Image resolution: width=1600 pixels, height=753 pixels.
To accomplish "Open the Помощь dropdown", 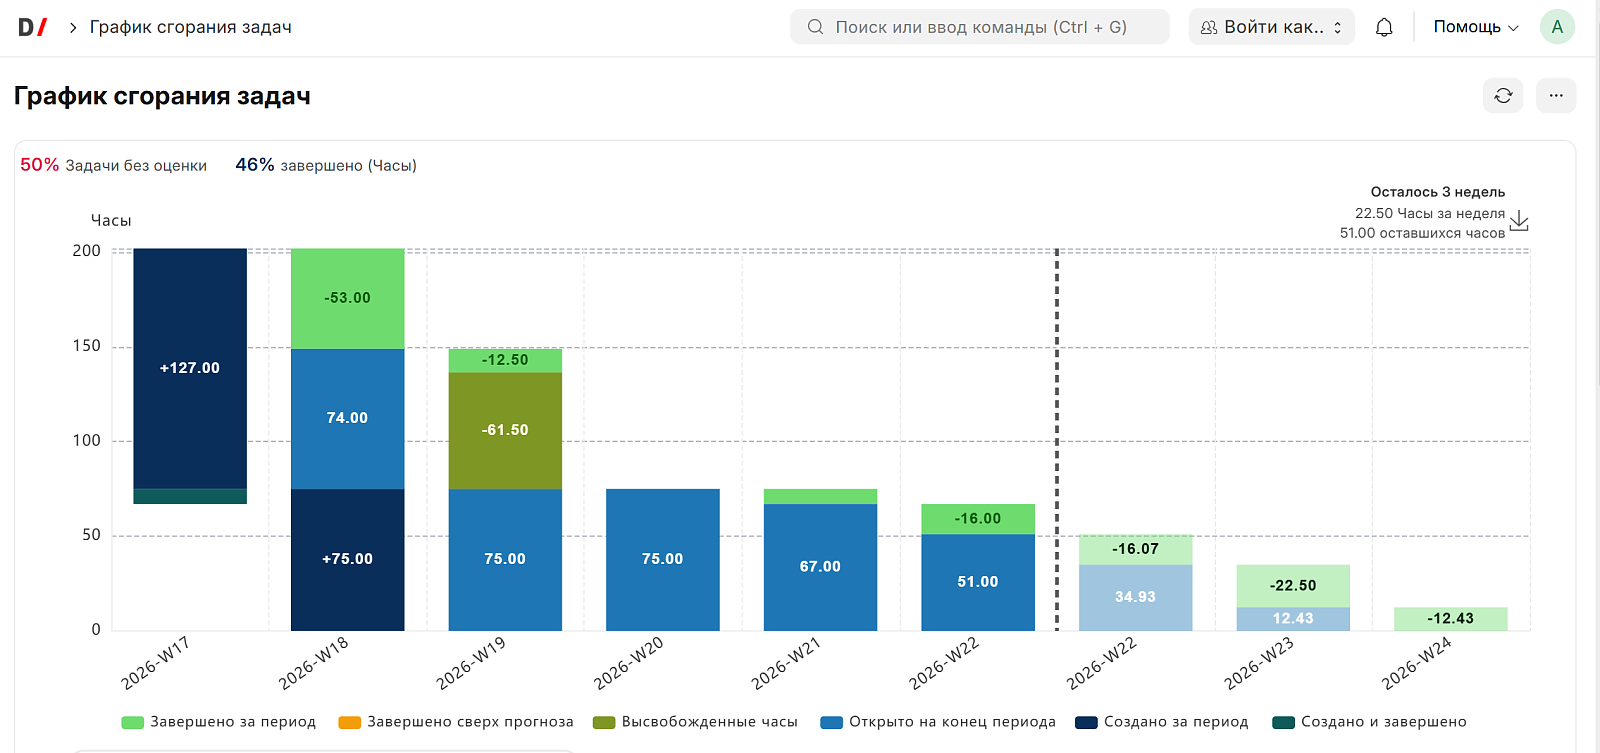I will tap(1476, 27).
